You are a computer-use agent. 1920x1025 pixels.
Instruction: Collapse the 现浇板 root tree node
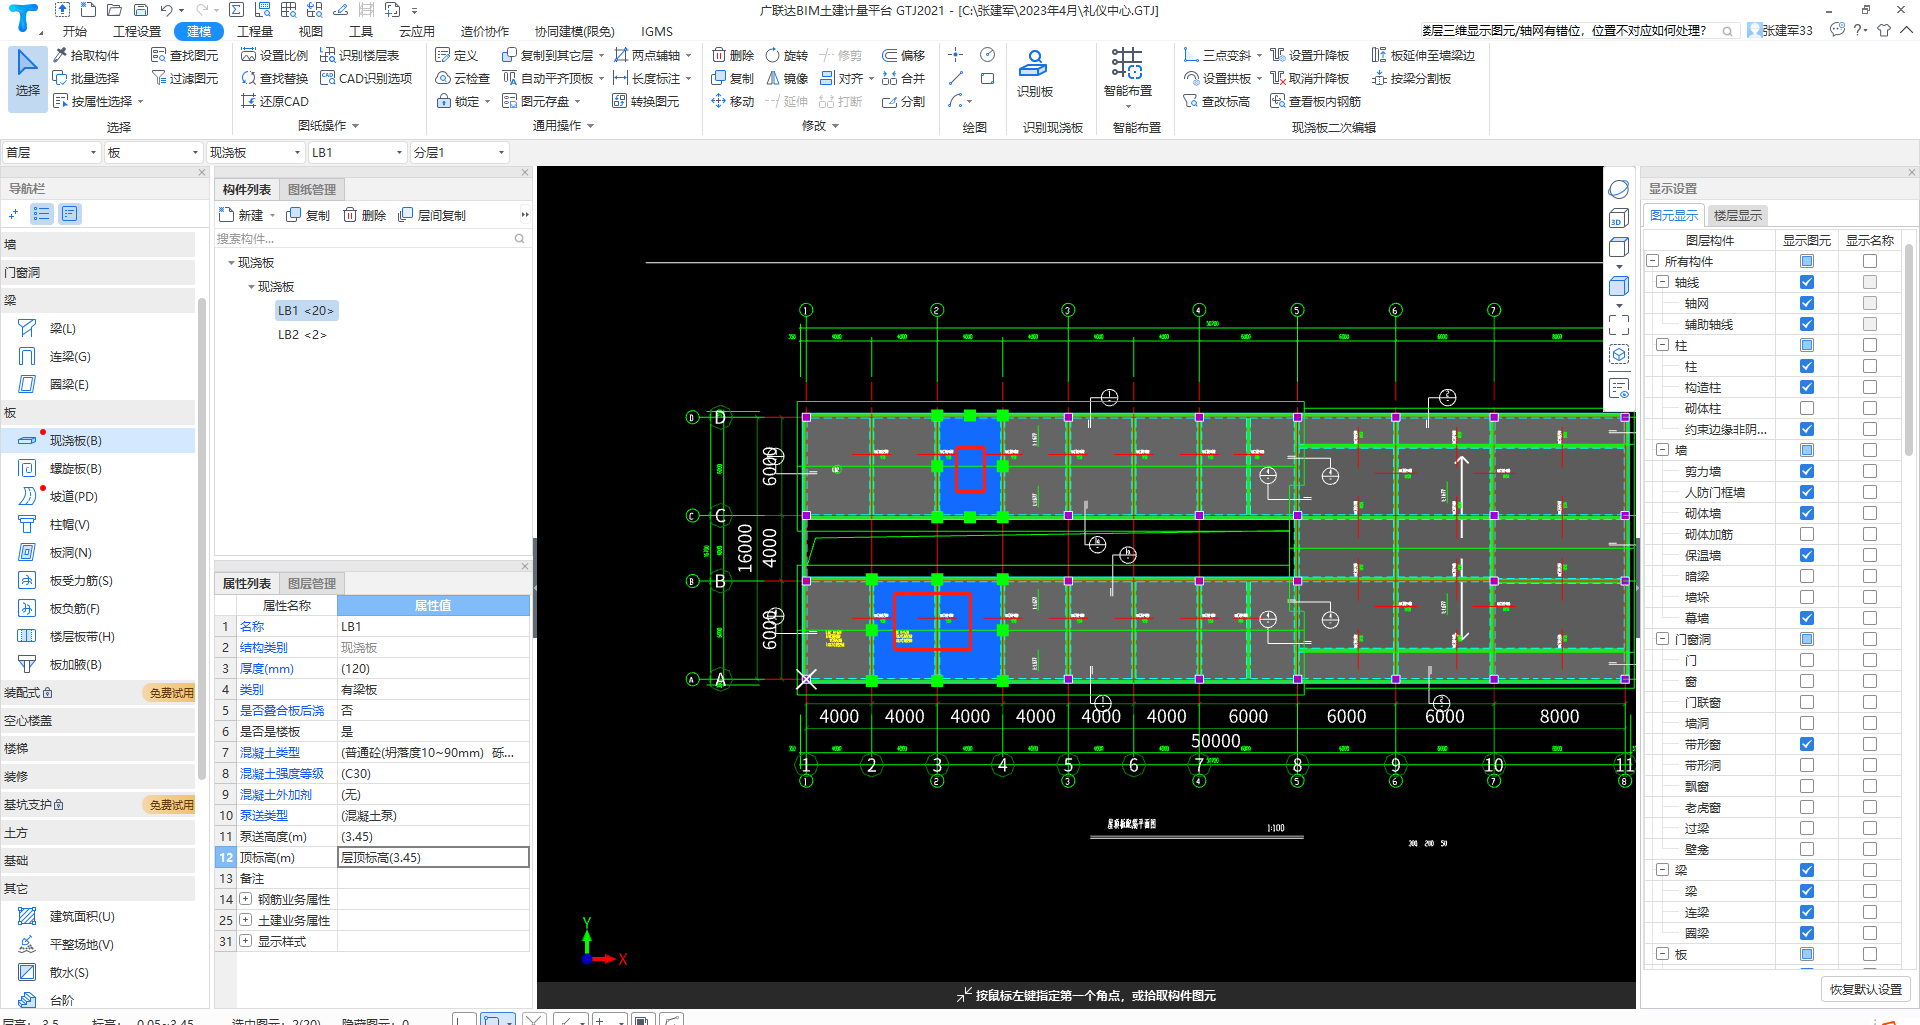(231, 263)
